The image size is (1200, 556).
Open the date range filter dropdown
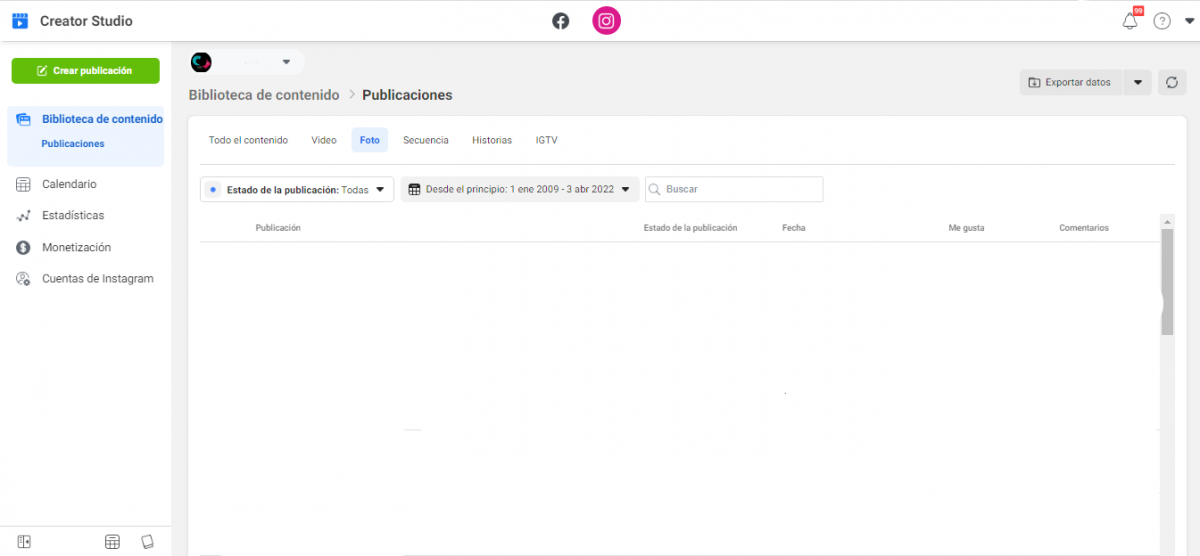click(519, 189)
